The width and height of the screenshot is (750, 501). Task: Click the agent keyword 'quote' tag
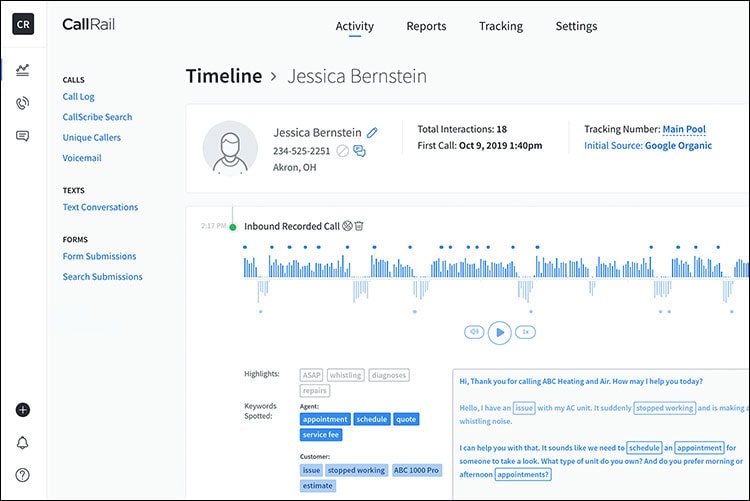(406, 419)
